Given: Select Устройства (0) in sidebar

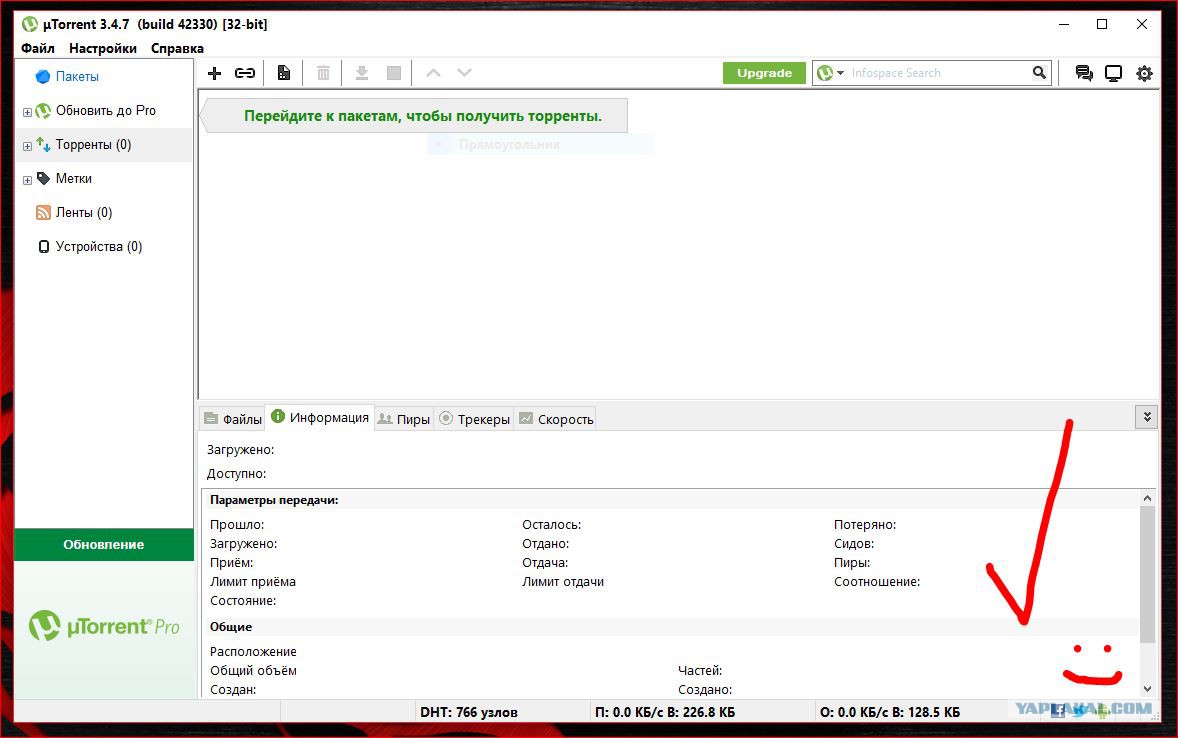Looking at the screenshot, I should (x=99, y=247).
